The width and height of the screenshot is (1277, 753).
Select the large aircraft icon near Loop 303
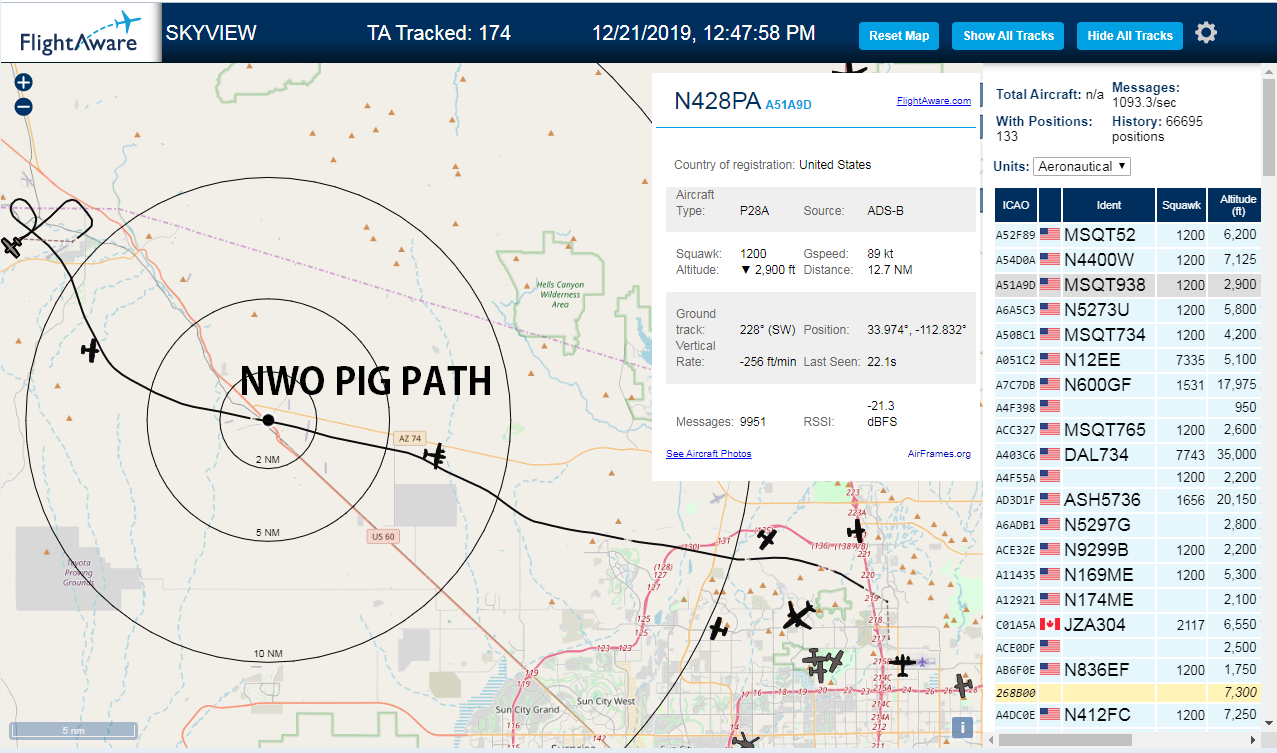click(798, 615)
